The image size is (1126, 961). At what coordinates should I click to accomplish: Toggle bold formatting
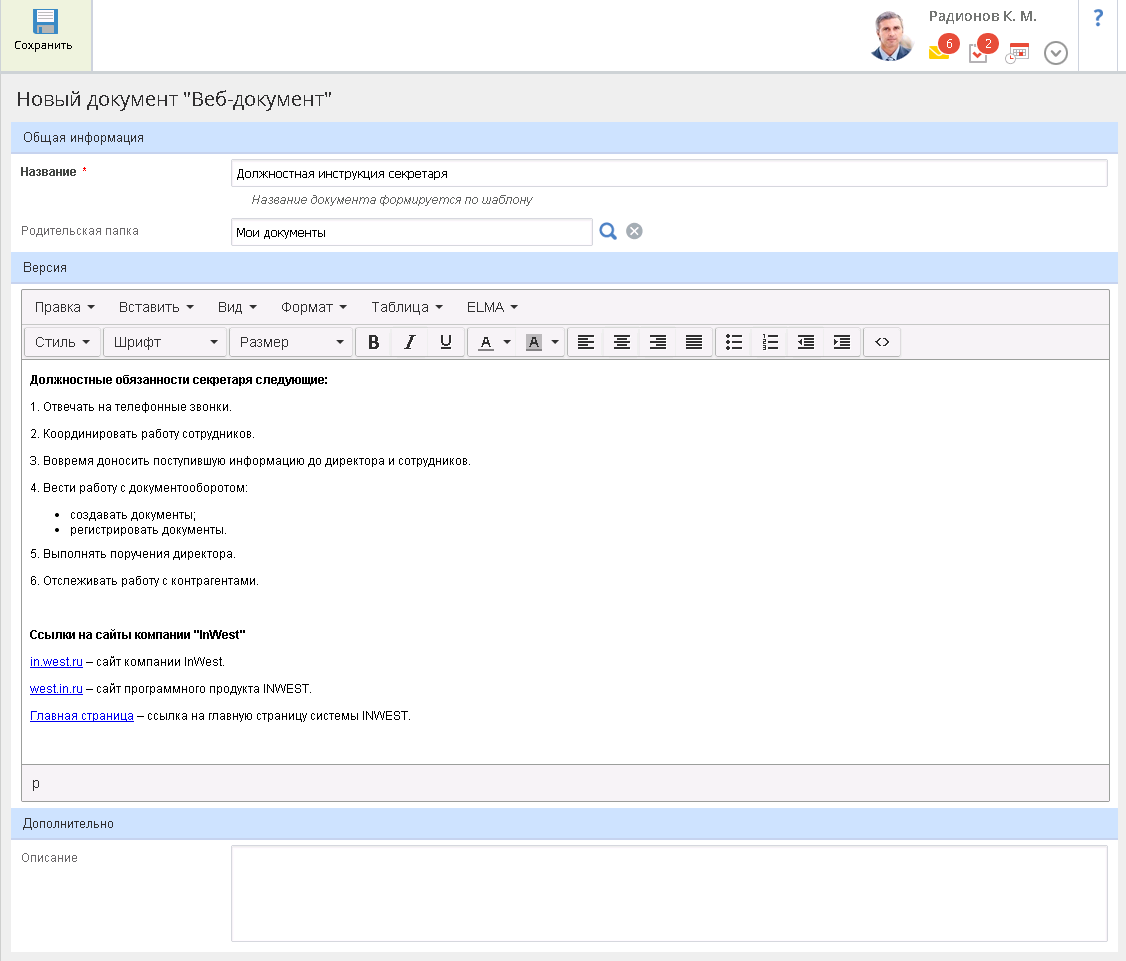pos(373,342)
